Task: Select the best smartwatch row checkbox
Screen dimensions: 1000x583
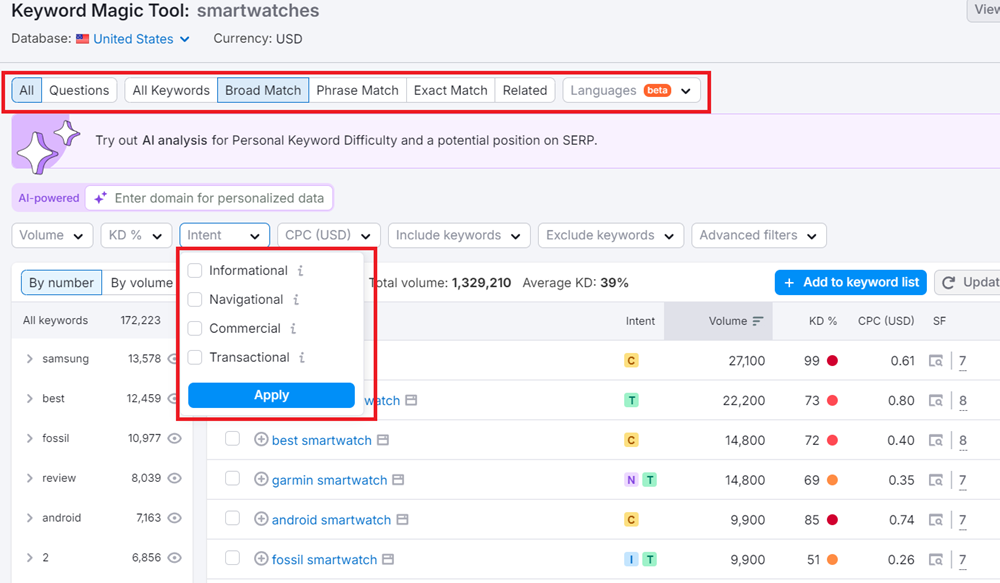Action: [233, 439]
